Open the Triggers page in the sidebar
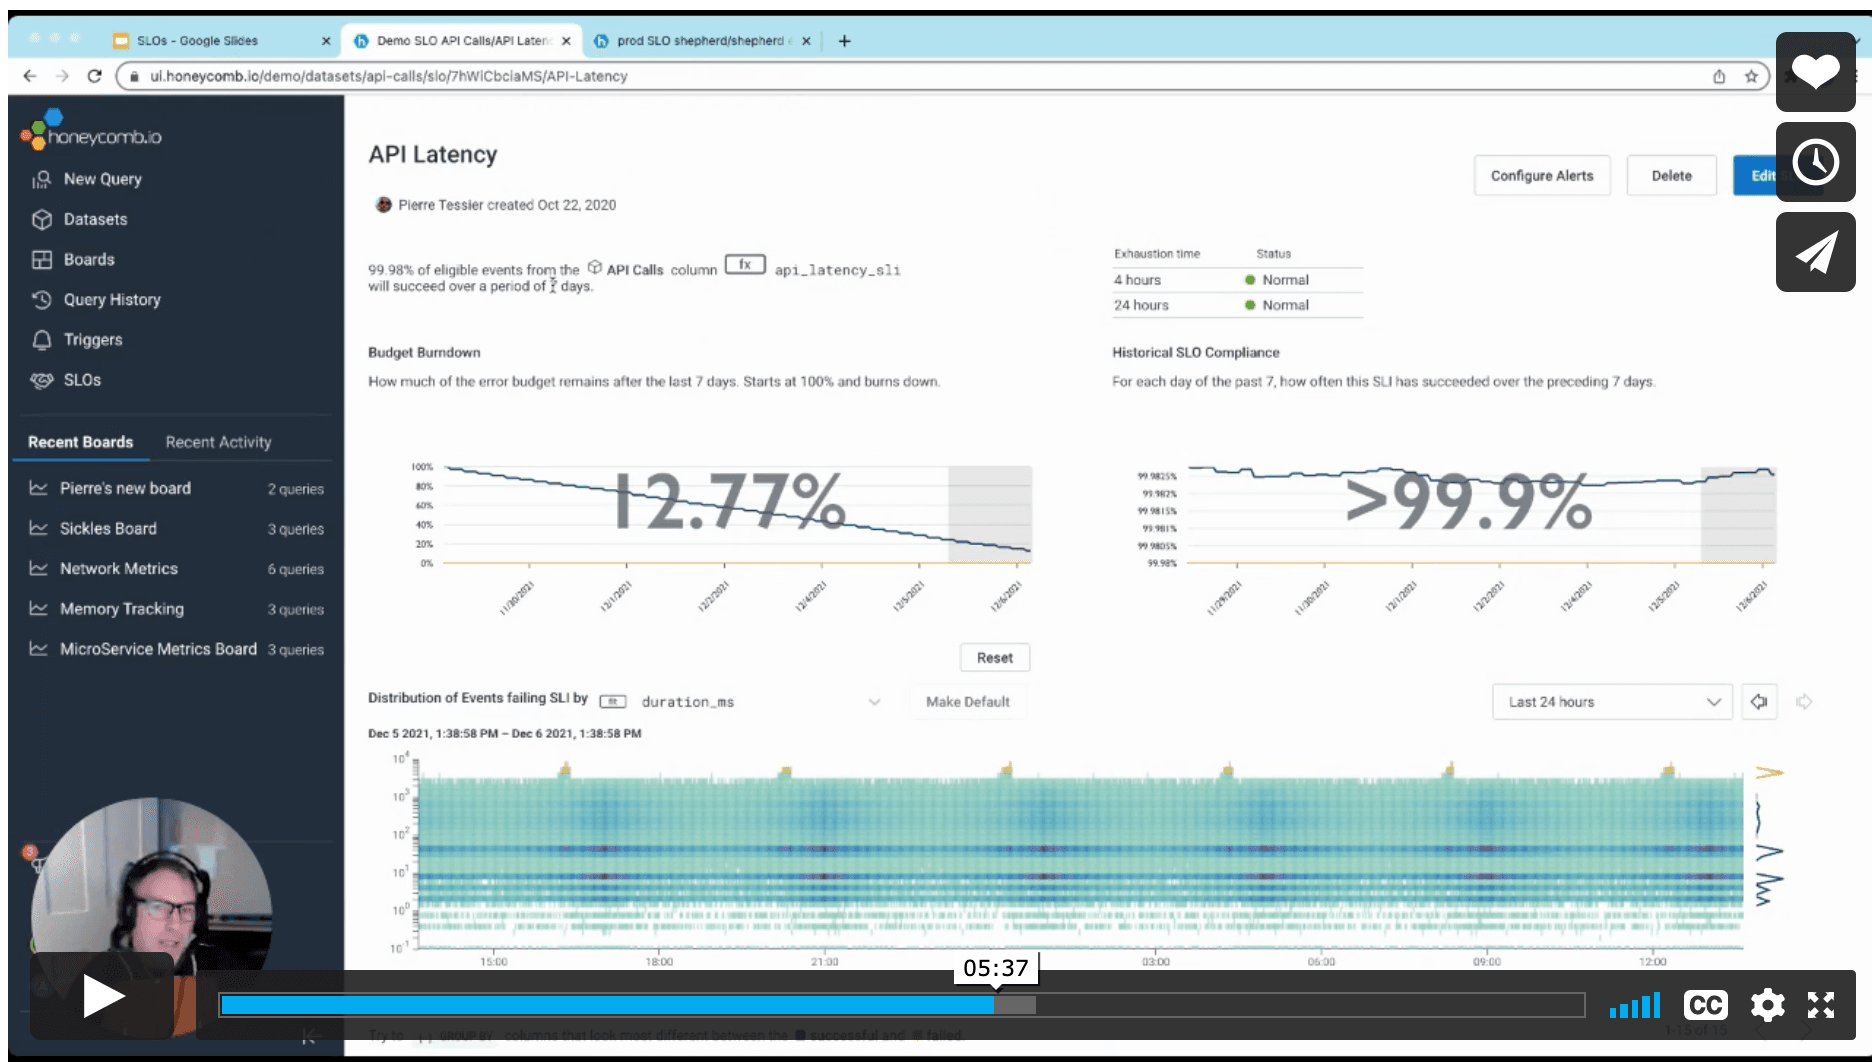This screenshot has width=1872, height=1062. (x=92, y=340)
